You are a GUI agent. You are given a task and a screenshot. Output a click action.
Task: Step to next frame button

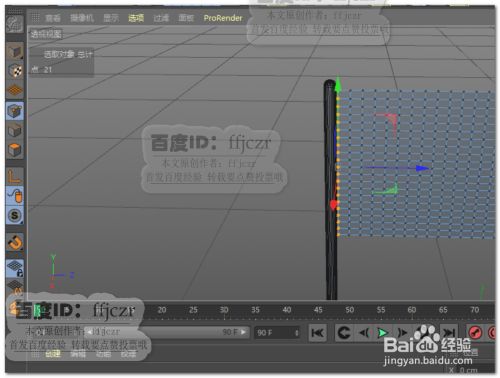click(x=402, y=333)
